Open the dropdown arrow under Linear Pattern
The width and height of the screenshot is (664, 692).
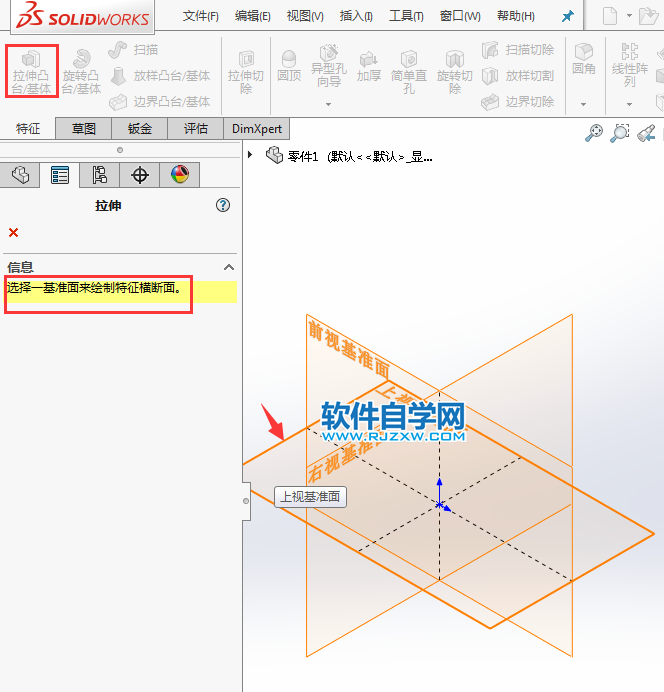click(629, 104)
